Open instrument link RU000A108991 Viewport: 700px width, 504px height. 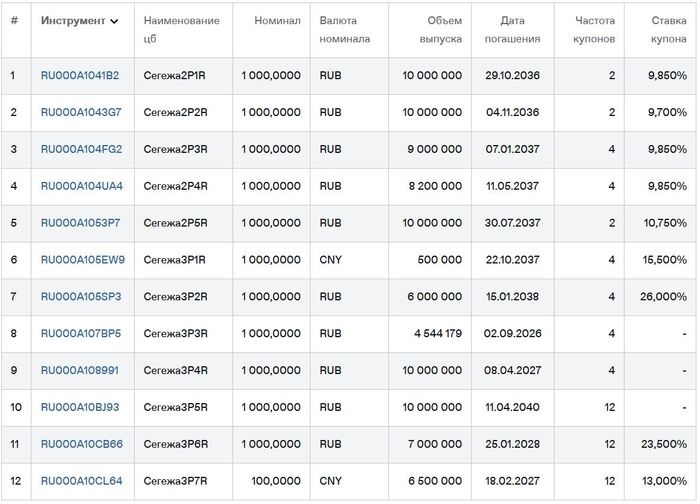pyautogui.click(x=79, y=371)
